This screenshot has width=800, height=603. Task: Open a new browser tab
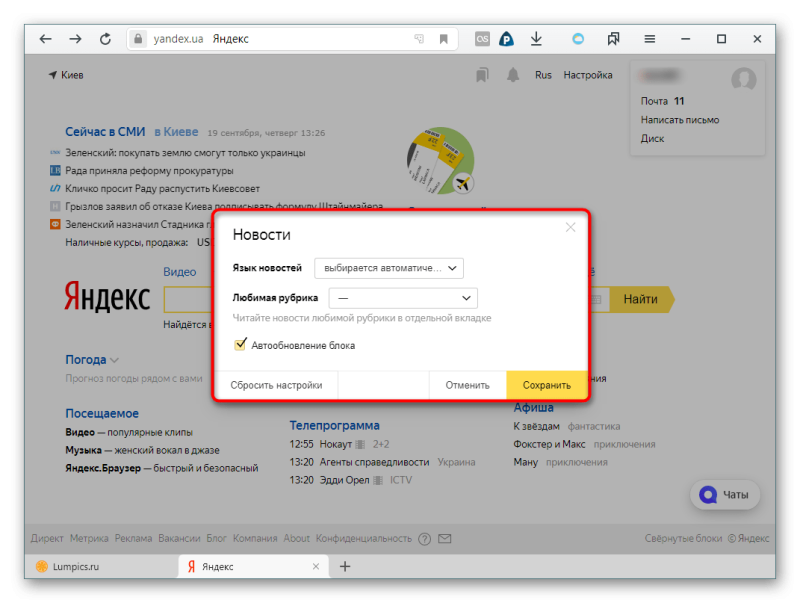coord(345,566)
